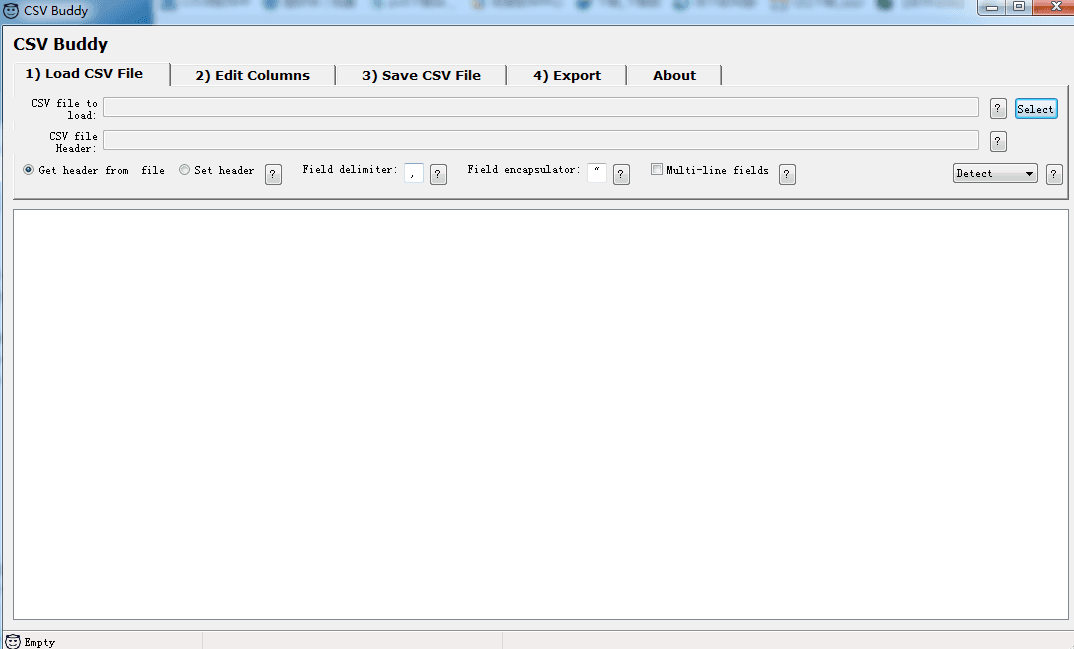The image size is (1074, 649).
Task: Click the CSV file Header field
Action: point(540,140)
